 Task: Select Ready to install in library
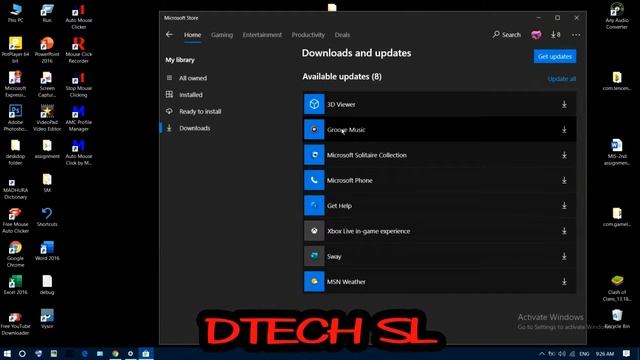200,111
